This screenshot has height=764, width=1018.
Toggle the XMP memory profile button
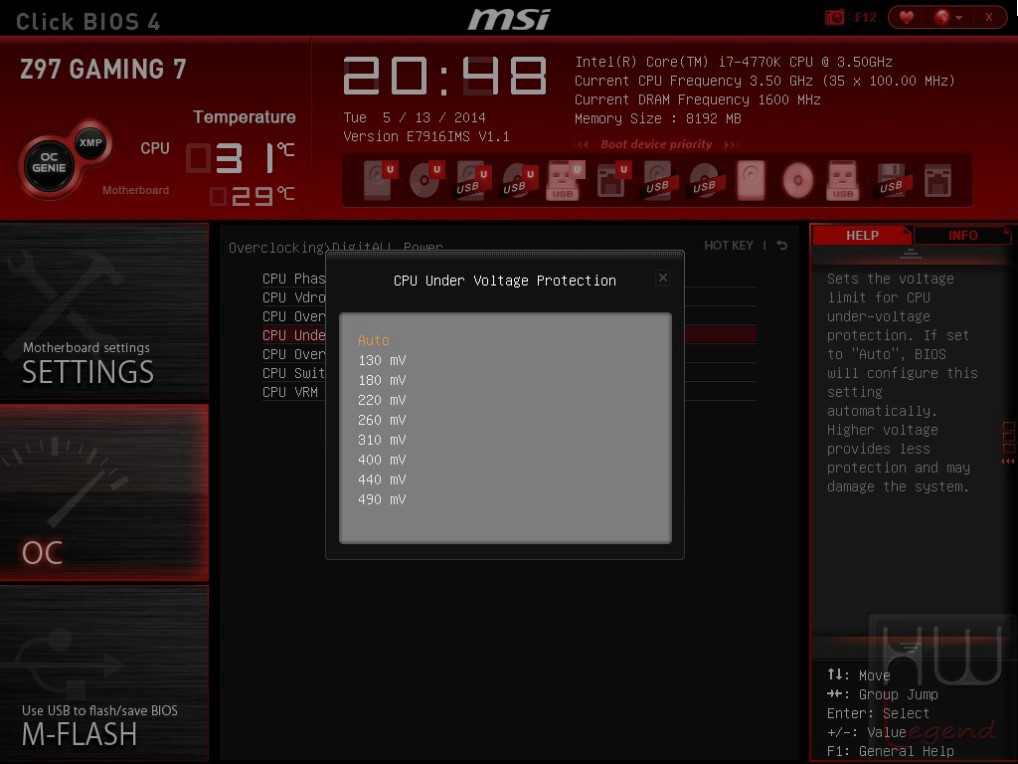tap(90, 142)
